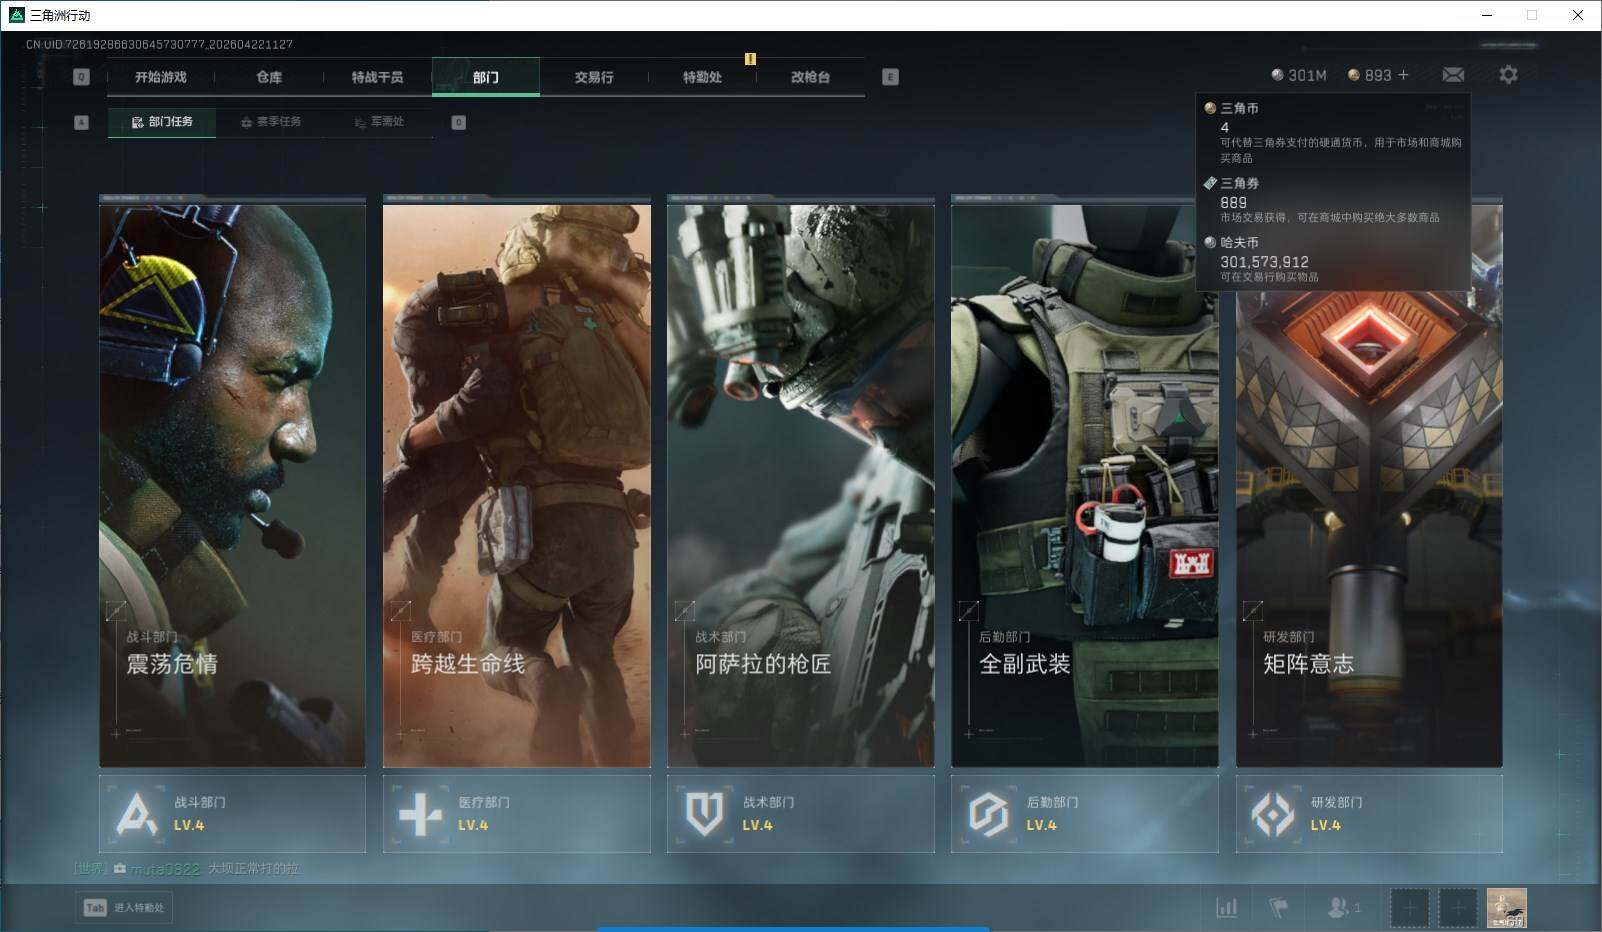Click the player avatar in bottom right
Viewport: 1602px width, 932px height.
(1506, 908)
